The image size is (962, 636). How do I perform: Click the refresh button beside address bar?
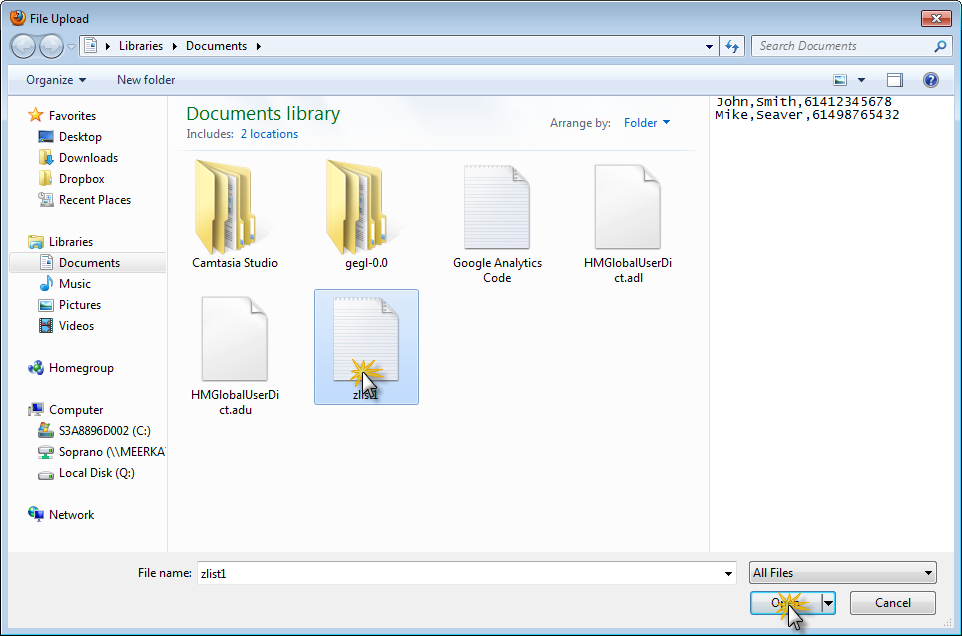pos(732,46)
